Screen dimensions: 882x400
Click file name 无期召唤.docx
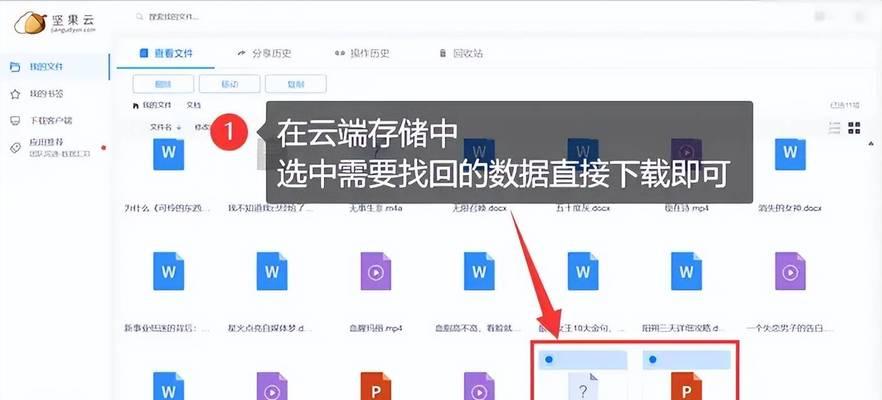[479, 208]
